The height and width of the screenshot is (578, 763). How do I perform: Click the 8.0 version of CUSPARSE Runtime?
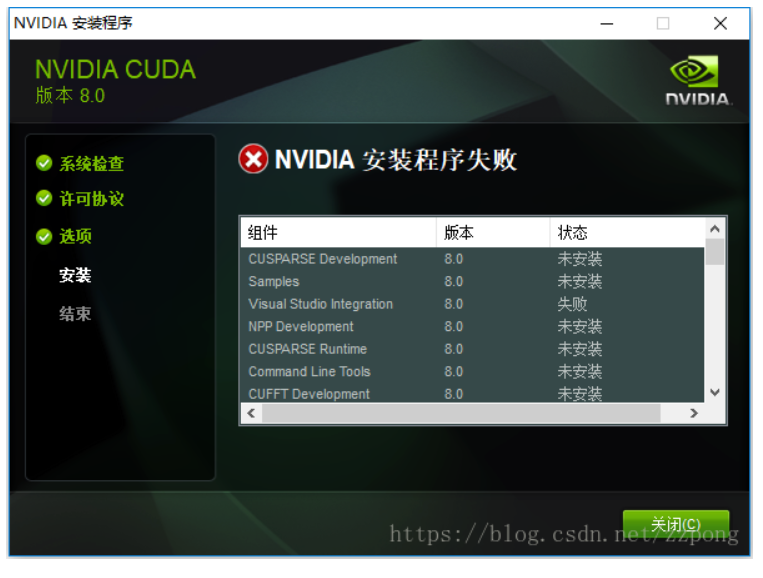coord(453,349)
